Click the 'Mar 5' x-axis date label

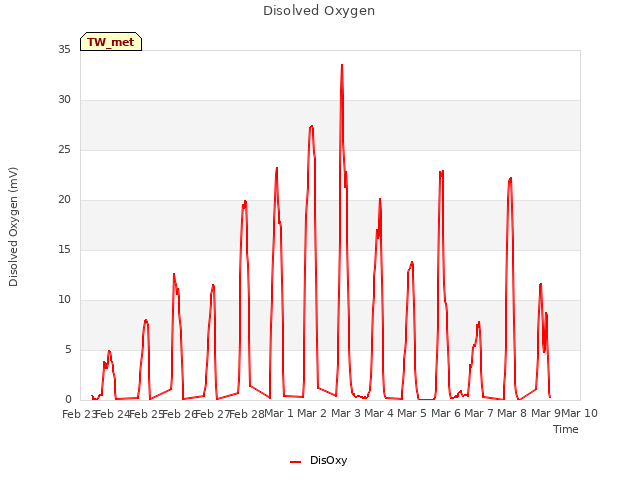point(412,413)
